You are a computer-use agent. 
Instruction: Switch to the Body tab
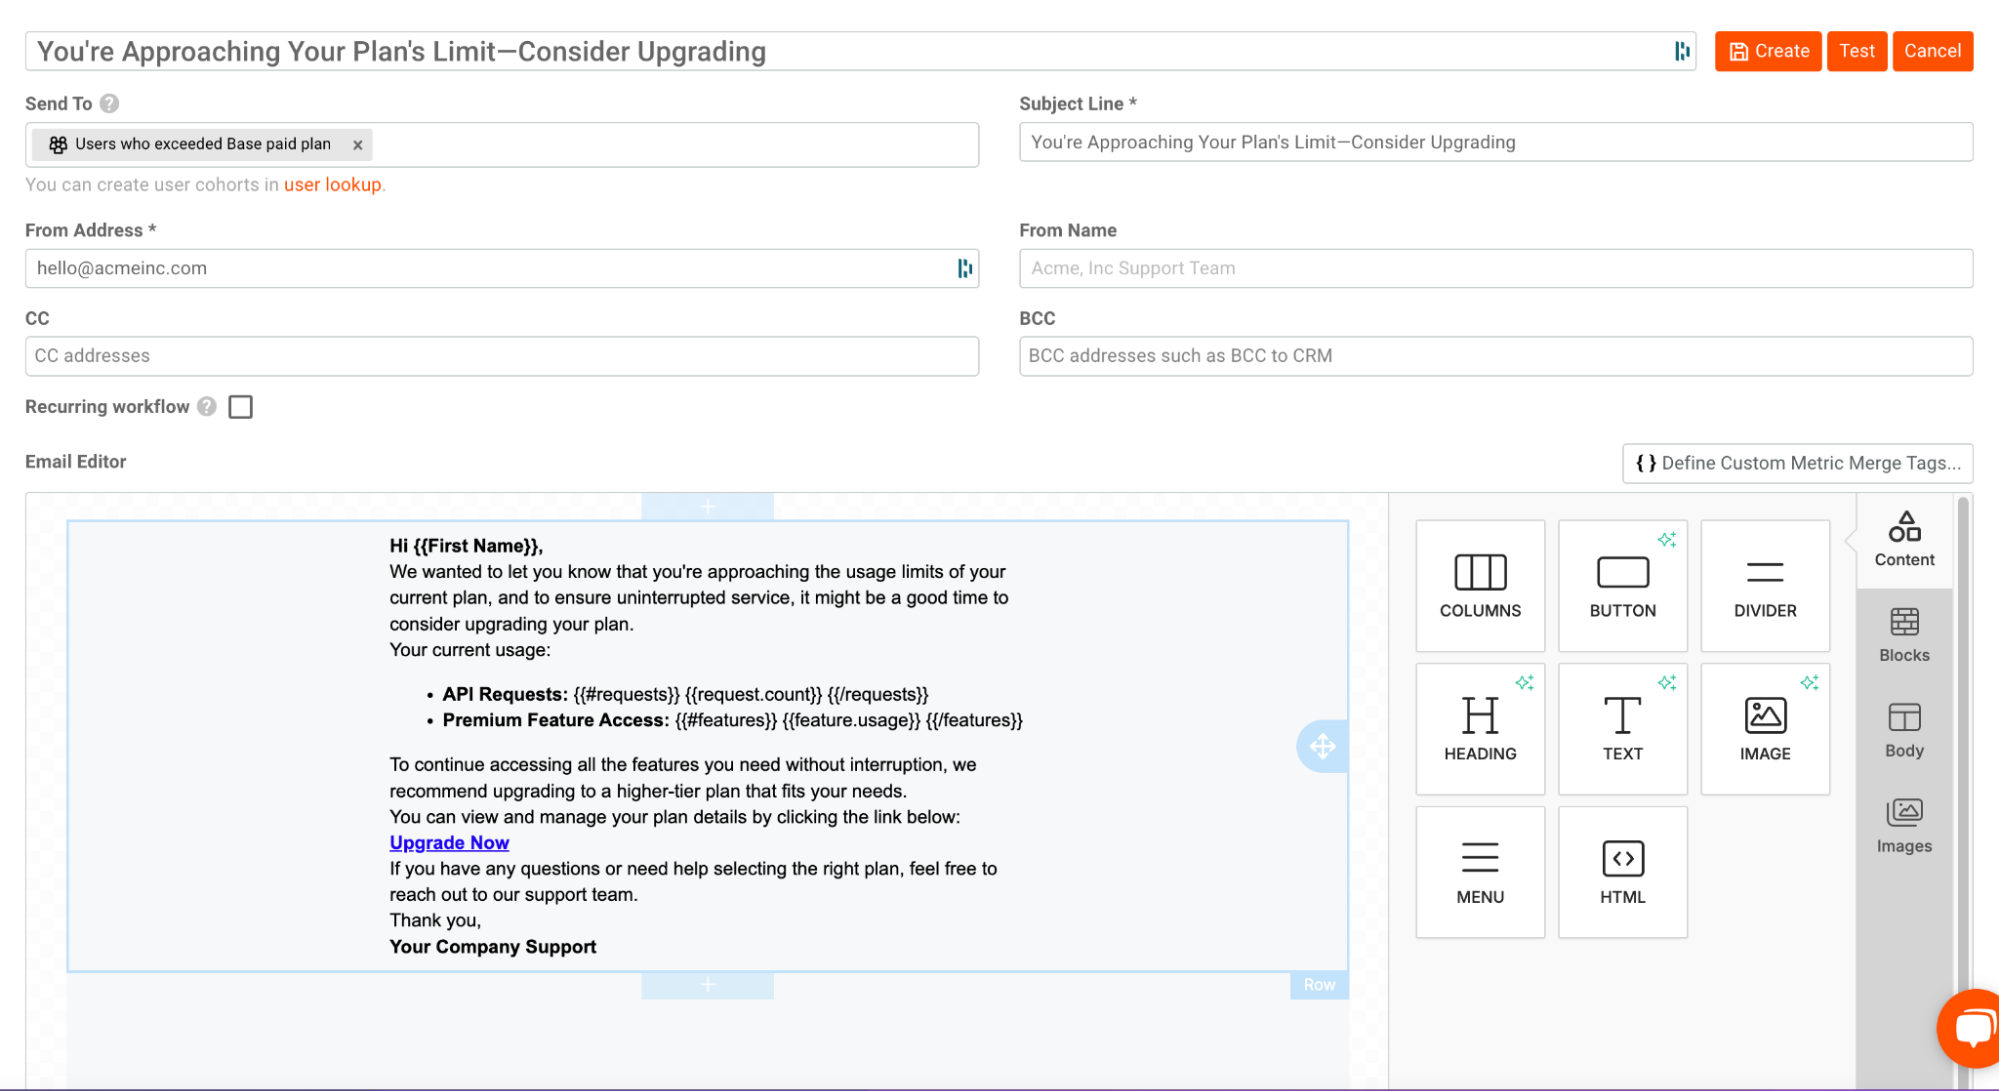tap(1903, 730)
